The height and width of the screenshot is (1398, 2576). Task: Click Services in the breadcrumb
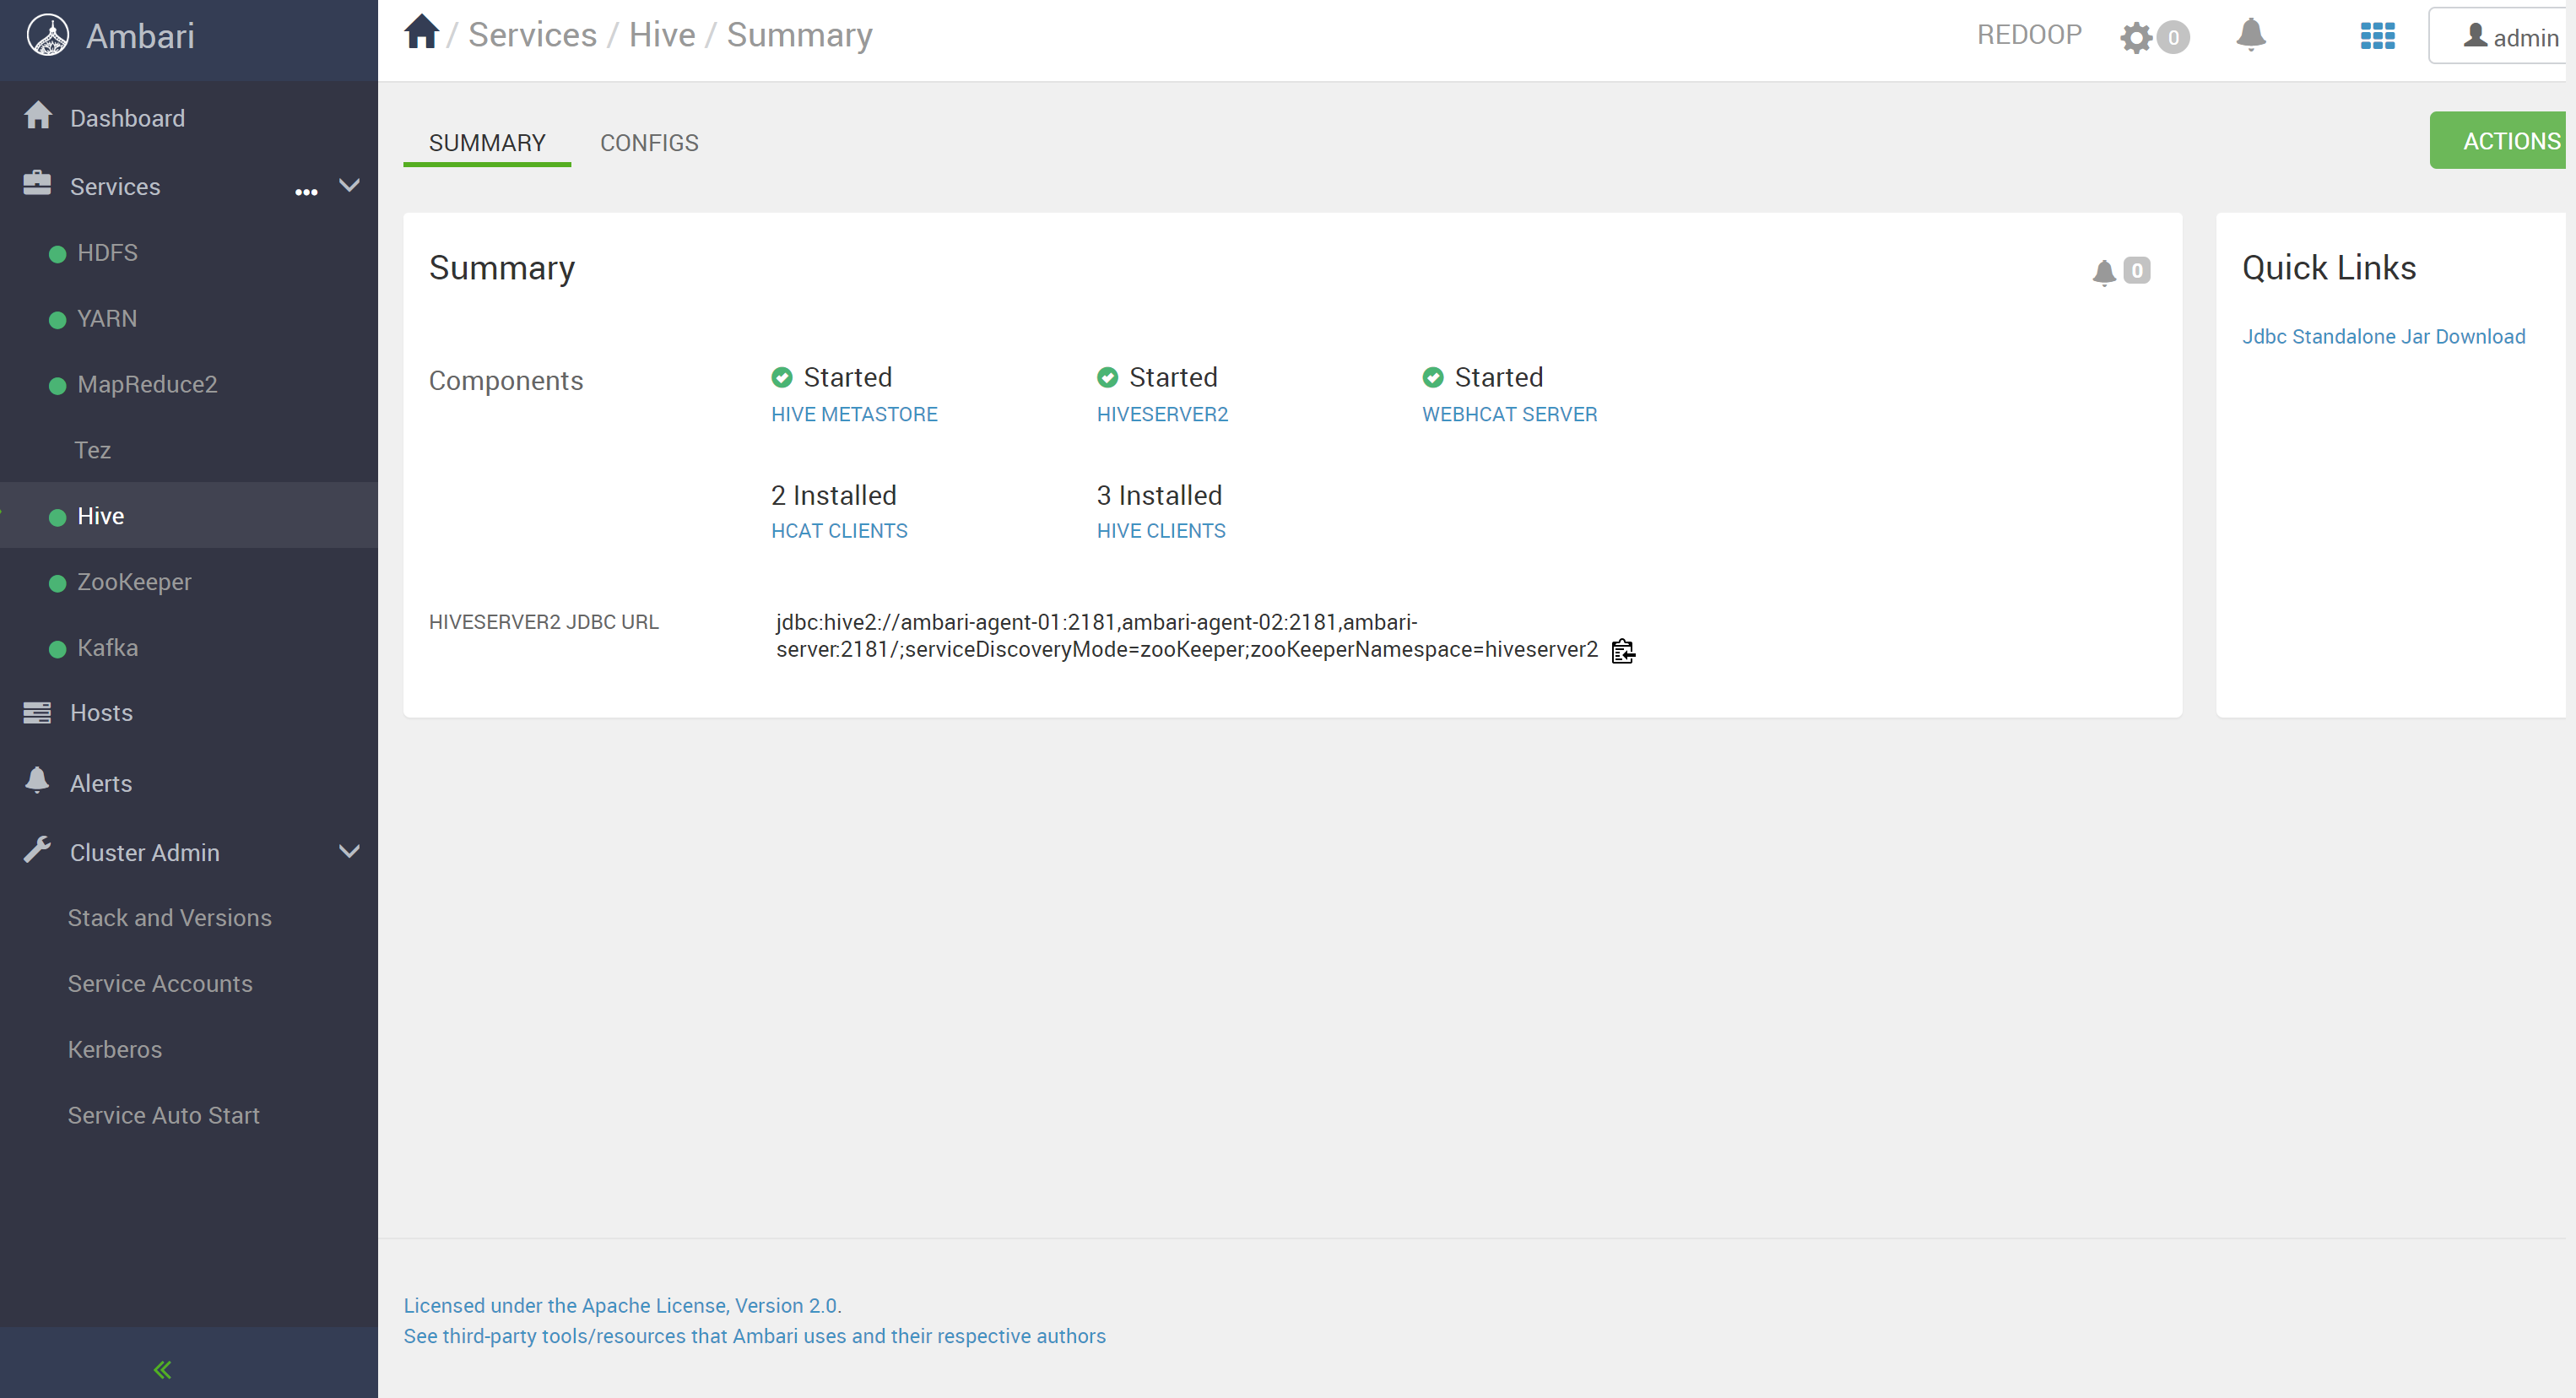[532, 34]
